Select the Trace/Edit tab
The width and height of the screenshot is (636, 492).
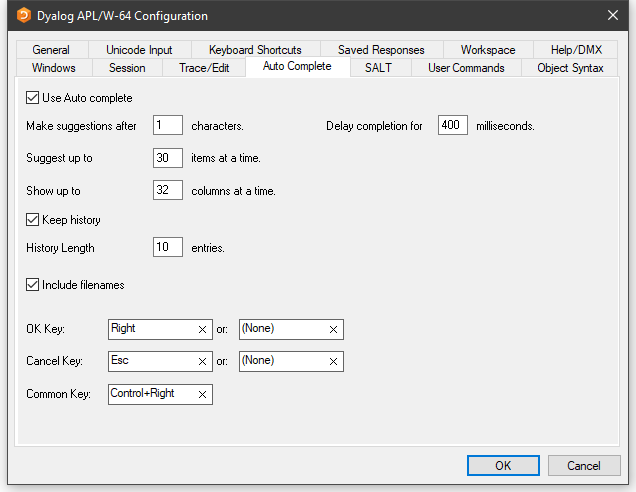tap(204, 68)
